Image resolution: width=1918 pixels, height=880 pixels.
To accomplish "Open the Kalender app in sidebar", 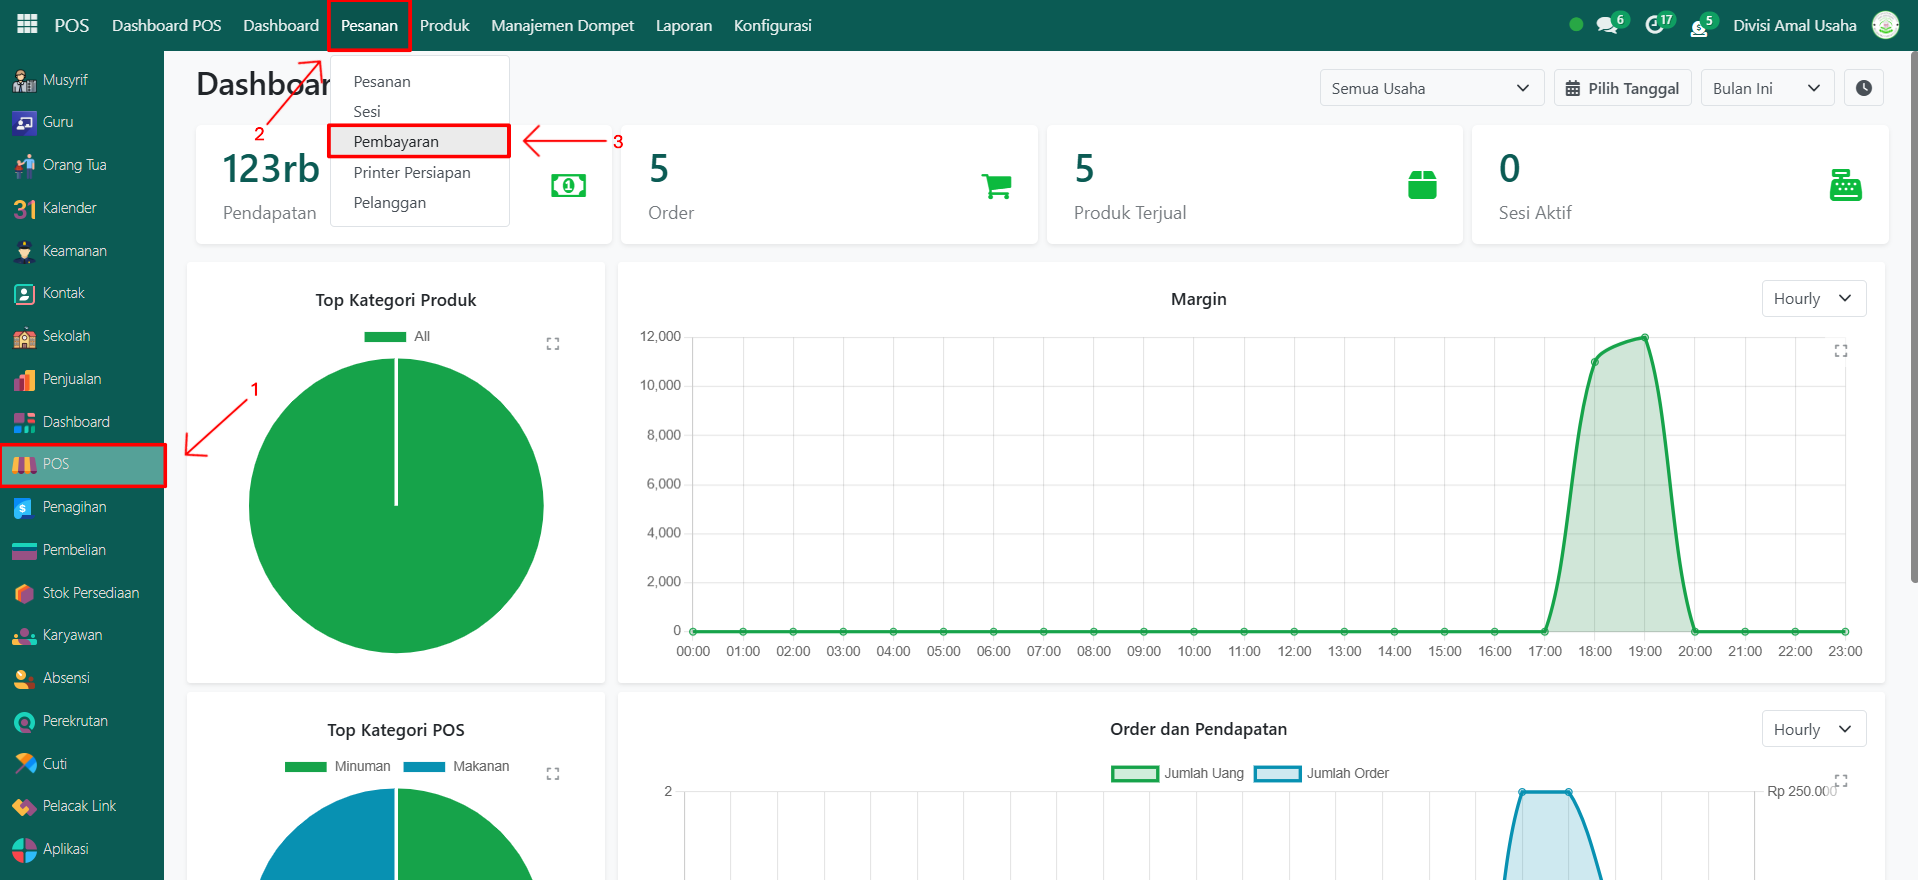I will click(69, 208).
